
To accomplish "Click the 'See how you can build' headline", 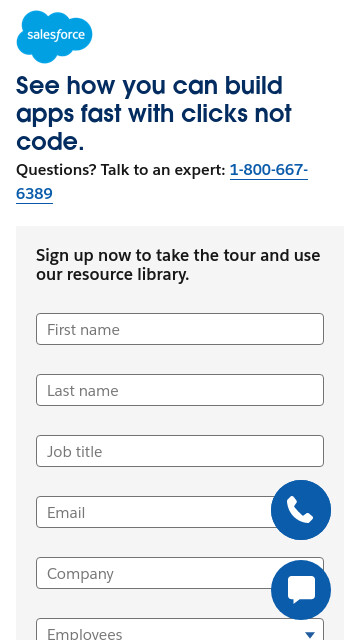I will (149, 86).
